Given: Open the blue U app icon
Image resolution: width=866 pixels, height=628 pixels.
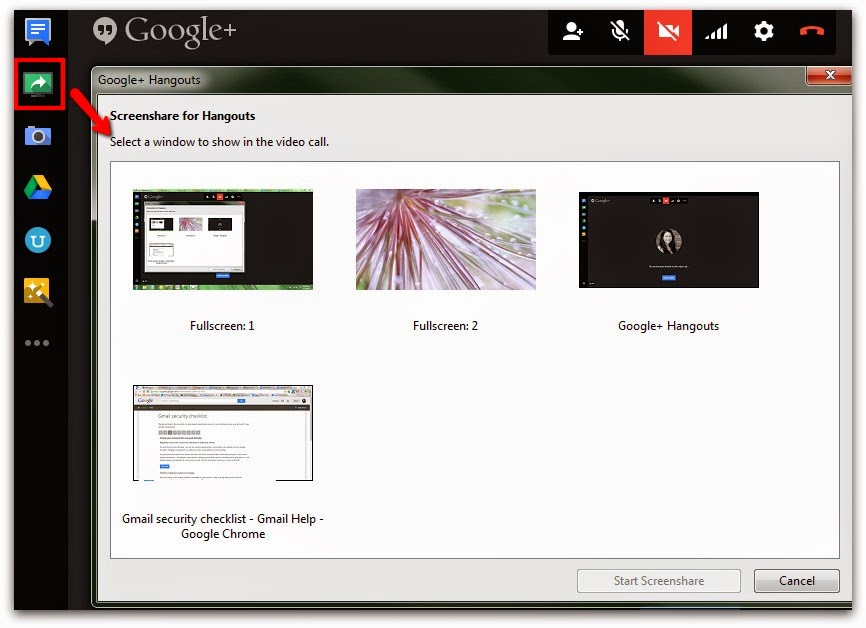Looking at the screenshot, I should tap(38, 240).
